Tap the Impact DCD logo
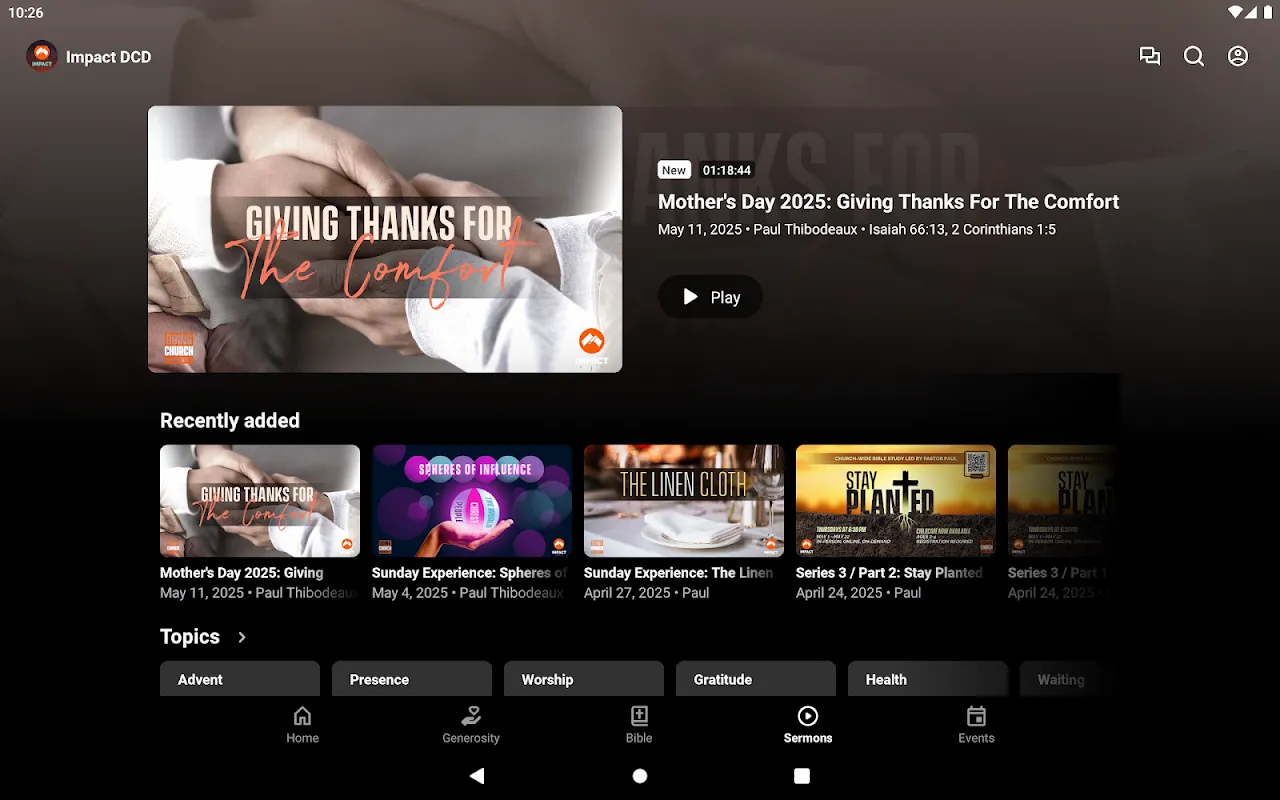 click(42, 57)
